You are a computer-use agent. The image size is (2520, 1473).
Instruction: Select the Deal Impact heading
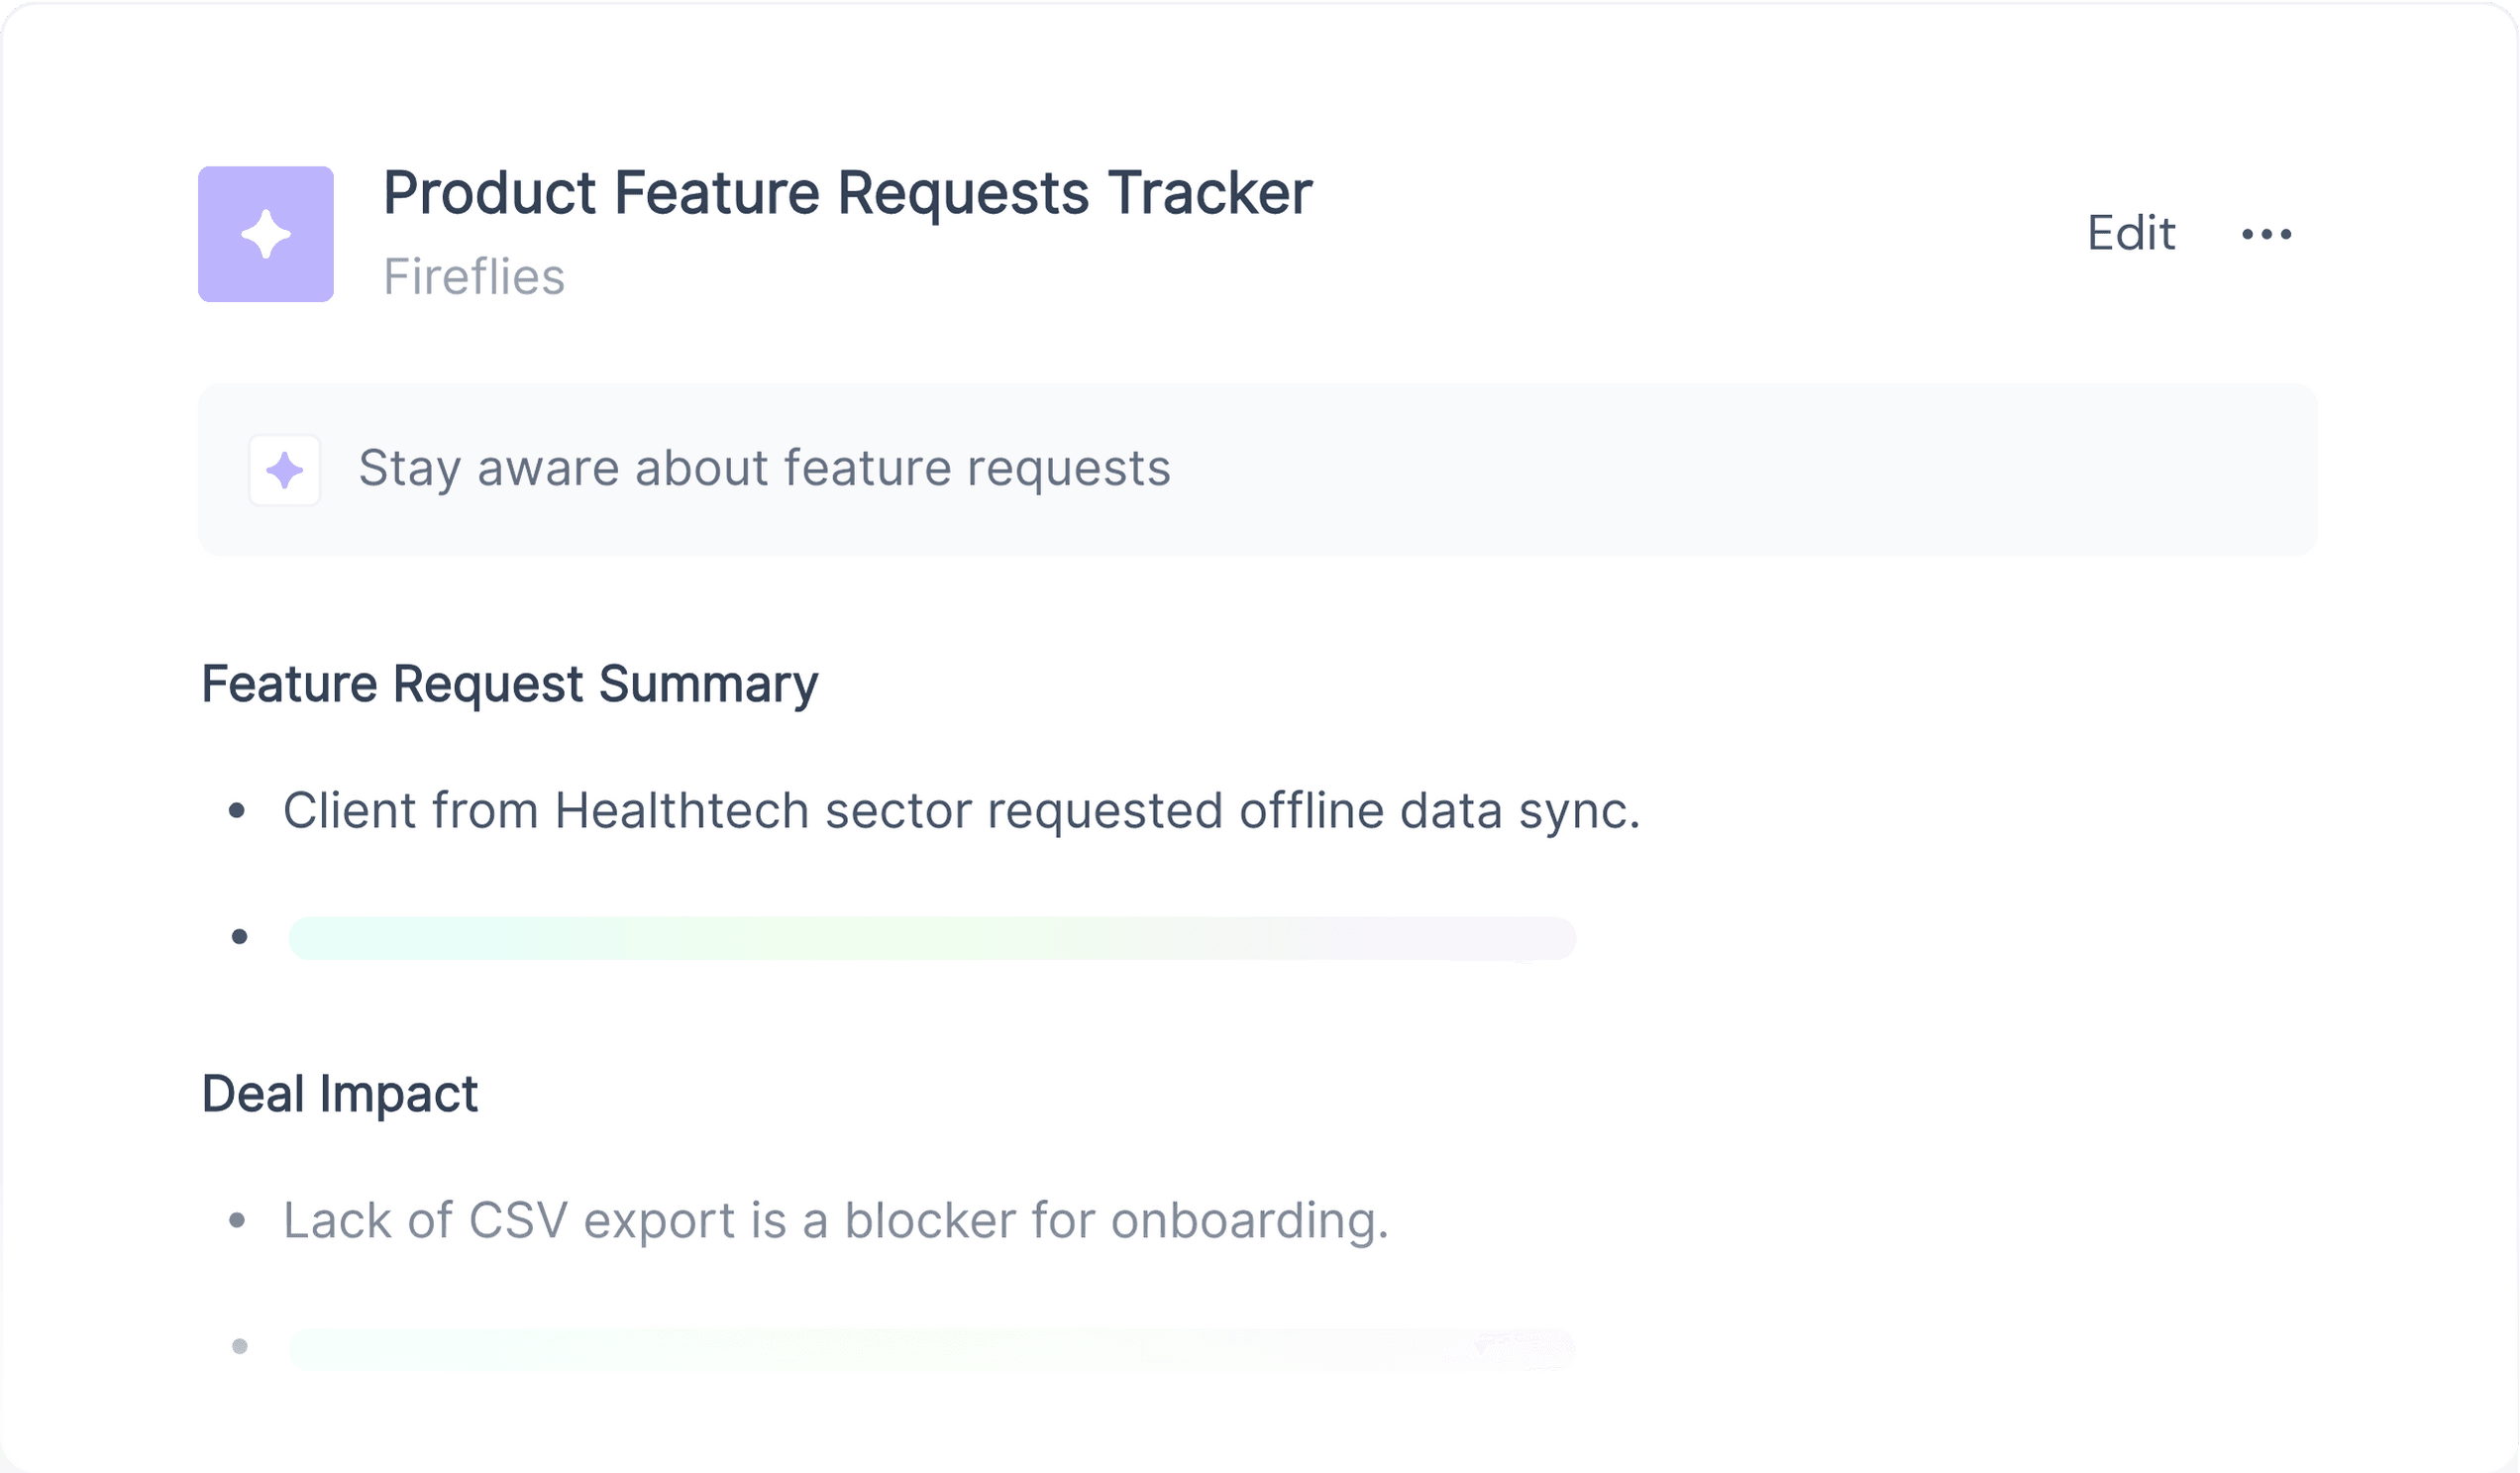pyautogui.click(x=339, y=1094)
